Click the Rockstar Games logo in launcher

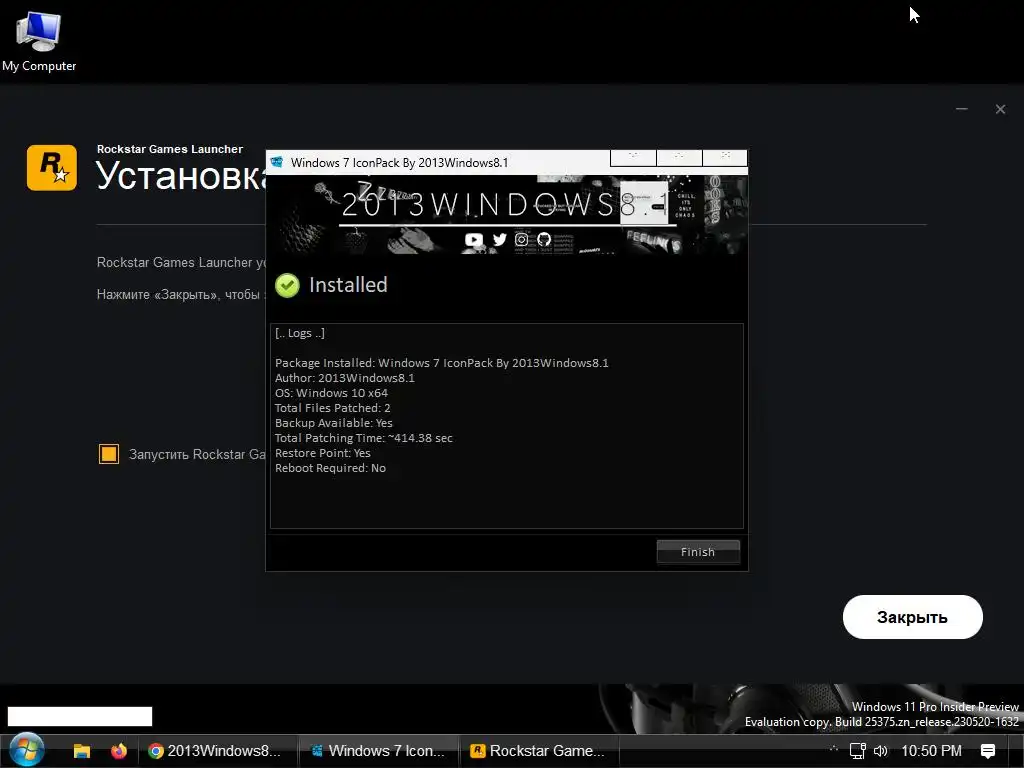coord(52,168)
